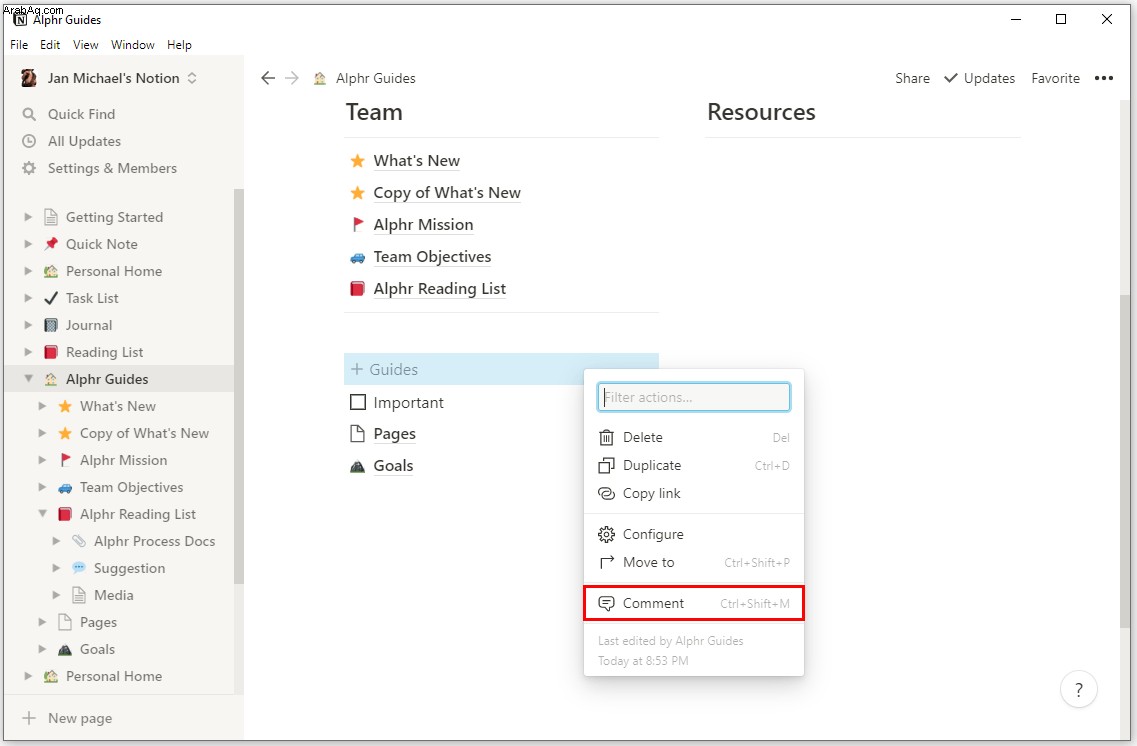The width and height of the screenshot is (1137, 746).
Task: Click the Configure gear icon in menu
Action: click(x=606, y=535)
